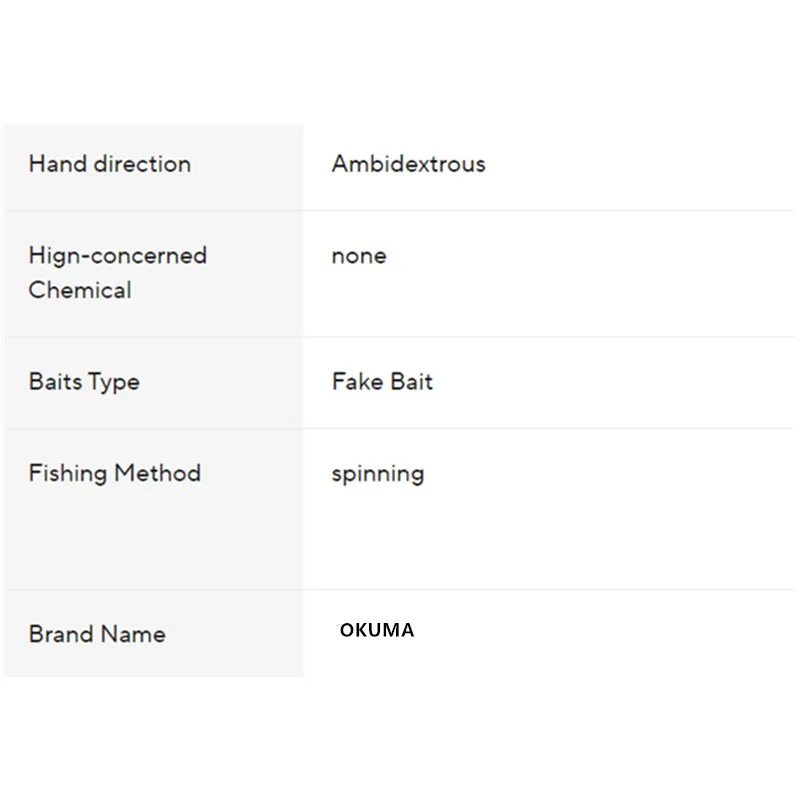
Task: Select the 'none' chemical value
Action: pos(358,256)
